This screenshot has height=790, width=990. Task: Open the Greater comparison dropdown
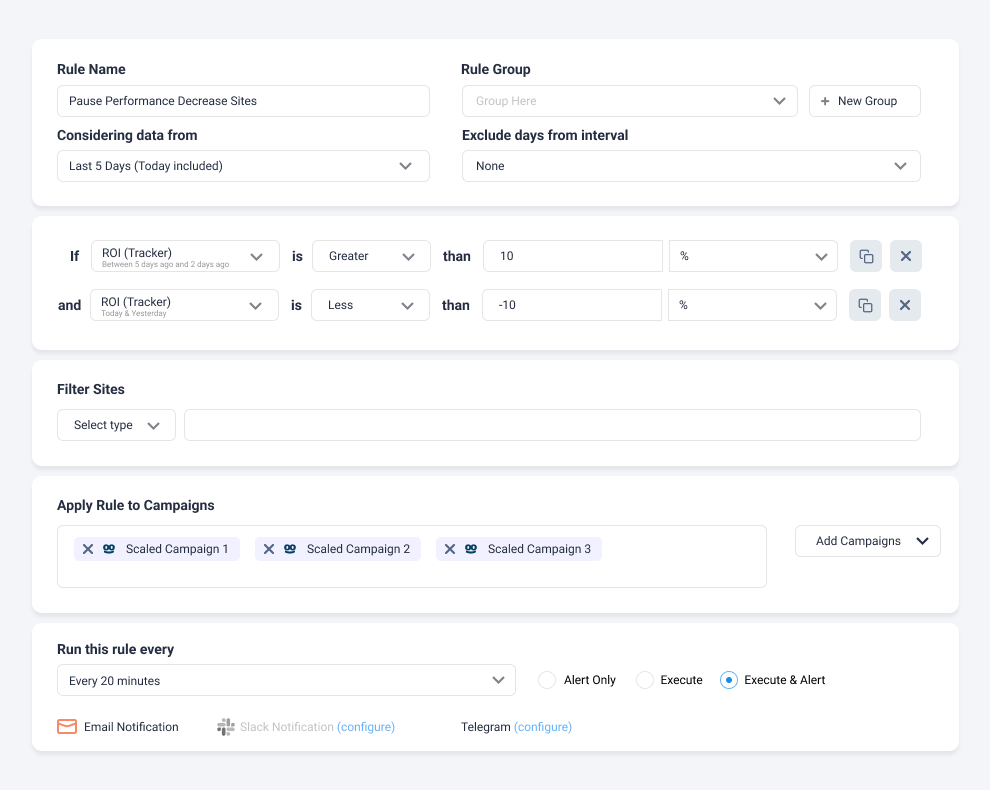click(x=371, y=256)
